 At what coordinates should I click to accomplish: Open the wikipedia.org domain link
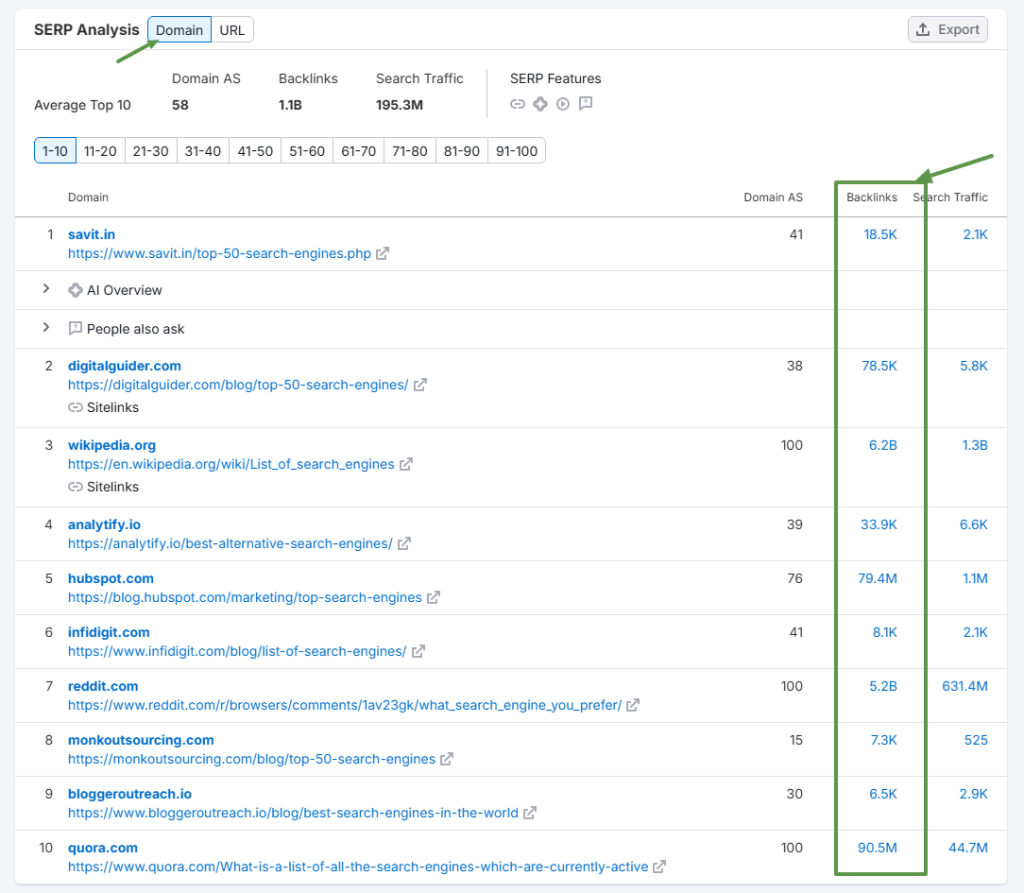tap(112, 445)
